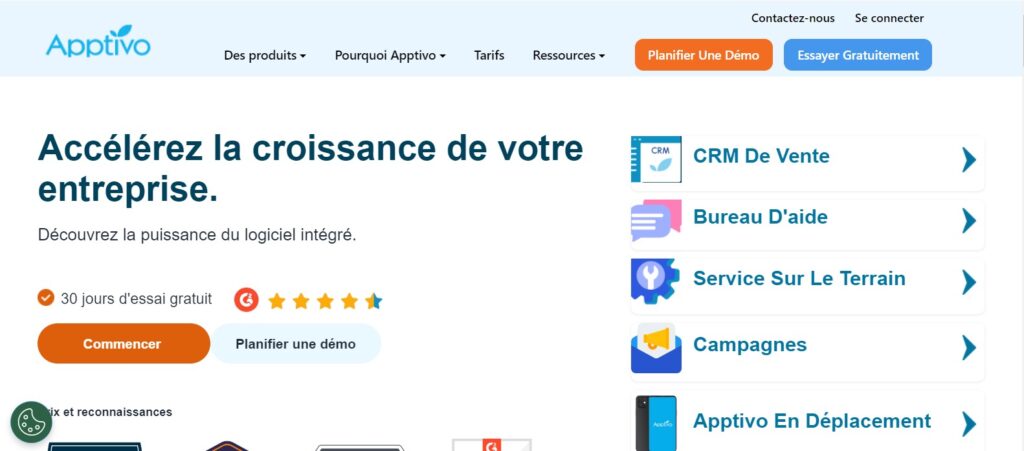Image resolution: width=1024 pixels, height=451 pixels.
Task: Select the Apptivo En Déplacement title
Action: [812, 421]
